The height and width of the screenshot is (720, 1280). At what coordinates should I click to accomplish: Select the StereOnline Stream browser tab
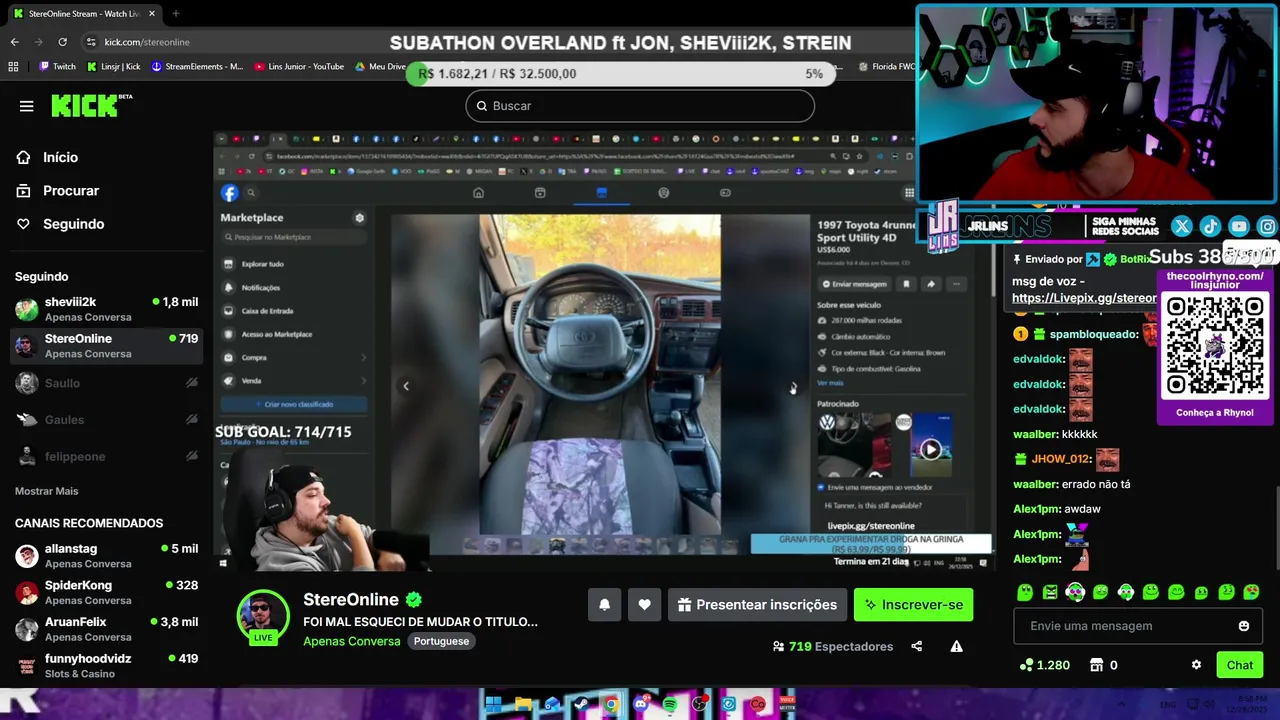point(84,13)
